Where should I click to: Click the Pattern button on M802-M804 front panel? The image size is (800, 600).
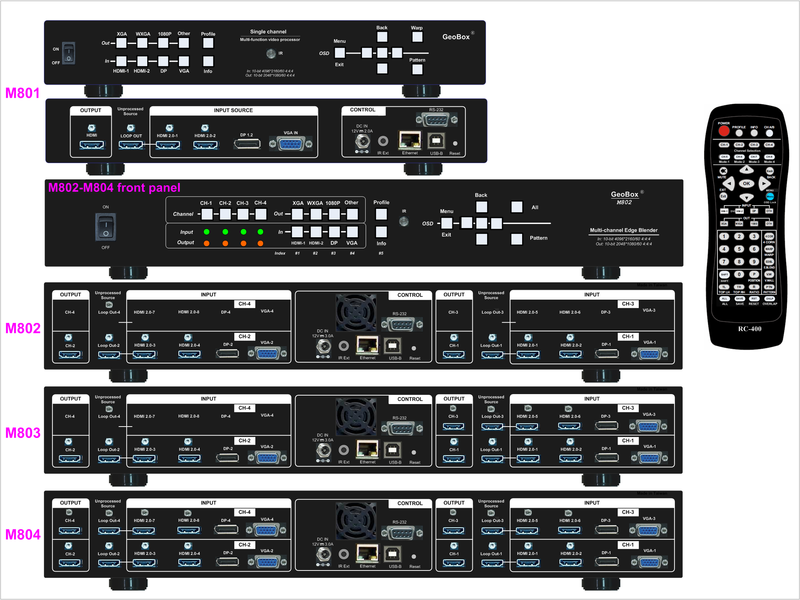(x=517, y=239)
